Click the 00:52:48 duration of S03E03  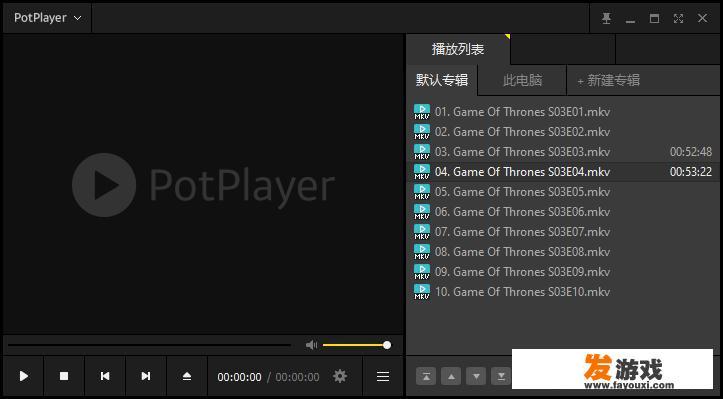coord(691,152)
